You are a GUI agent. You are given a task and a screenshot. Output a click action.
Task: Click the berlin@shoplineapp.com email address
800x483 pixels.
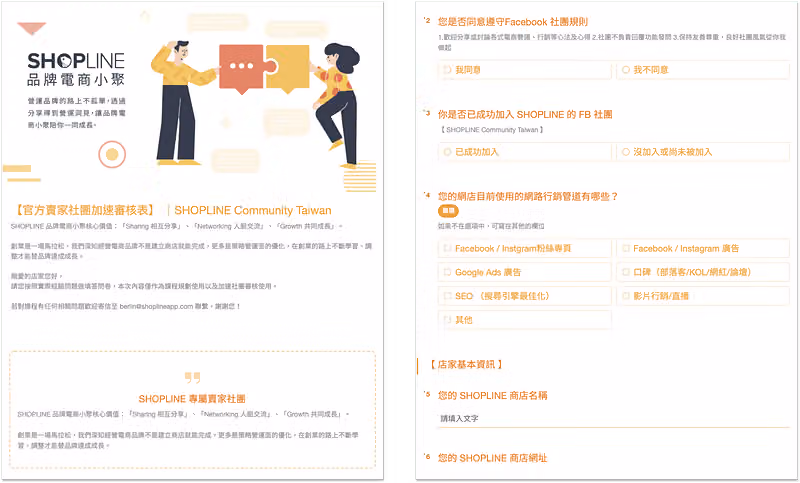[156, 307]
